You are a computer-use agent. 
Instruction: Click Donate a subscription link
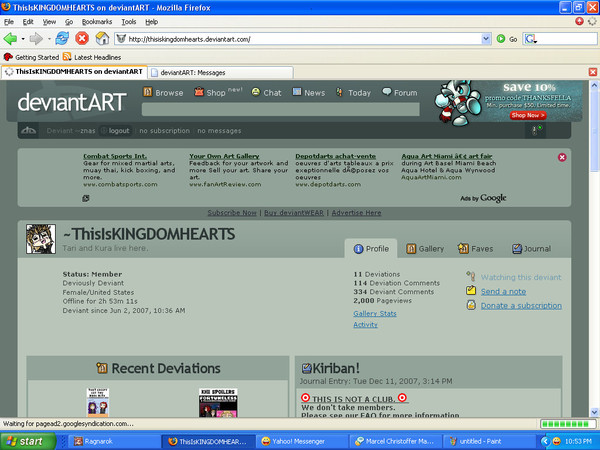pyautogui.click(x=521, y=306)
